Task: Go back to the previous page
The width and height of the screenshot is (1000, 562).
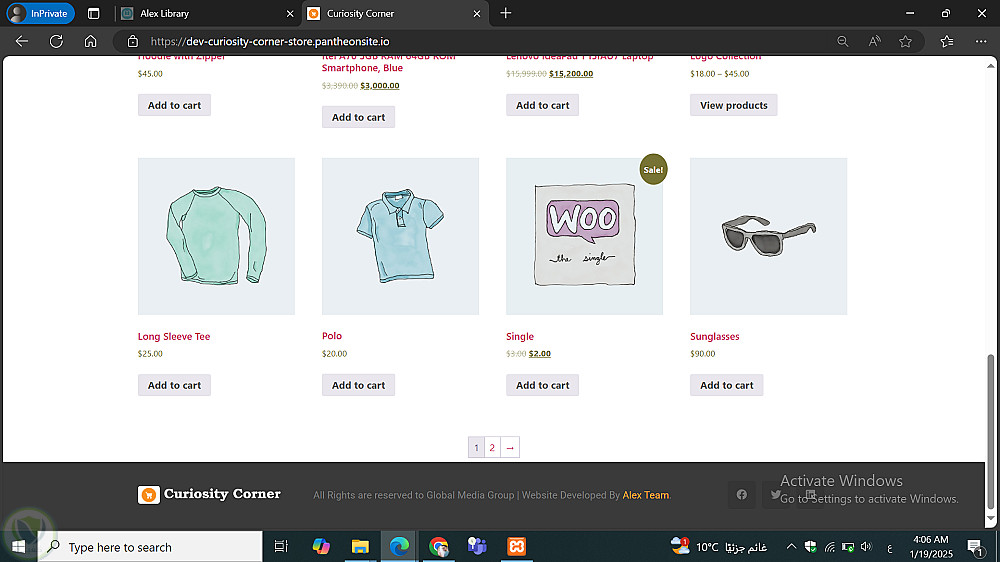Action: click(22, 41)
